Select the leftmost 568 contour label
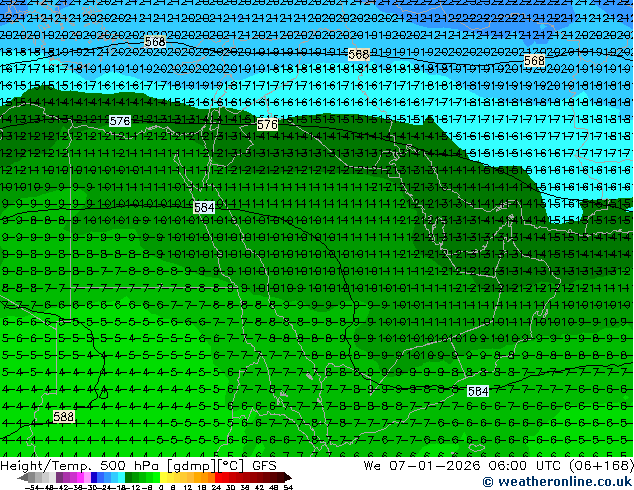 point(155,42)
